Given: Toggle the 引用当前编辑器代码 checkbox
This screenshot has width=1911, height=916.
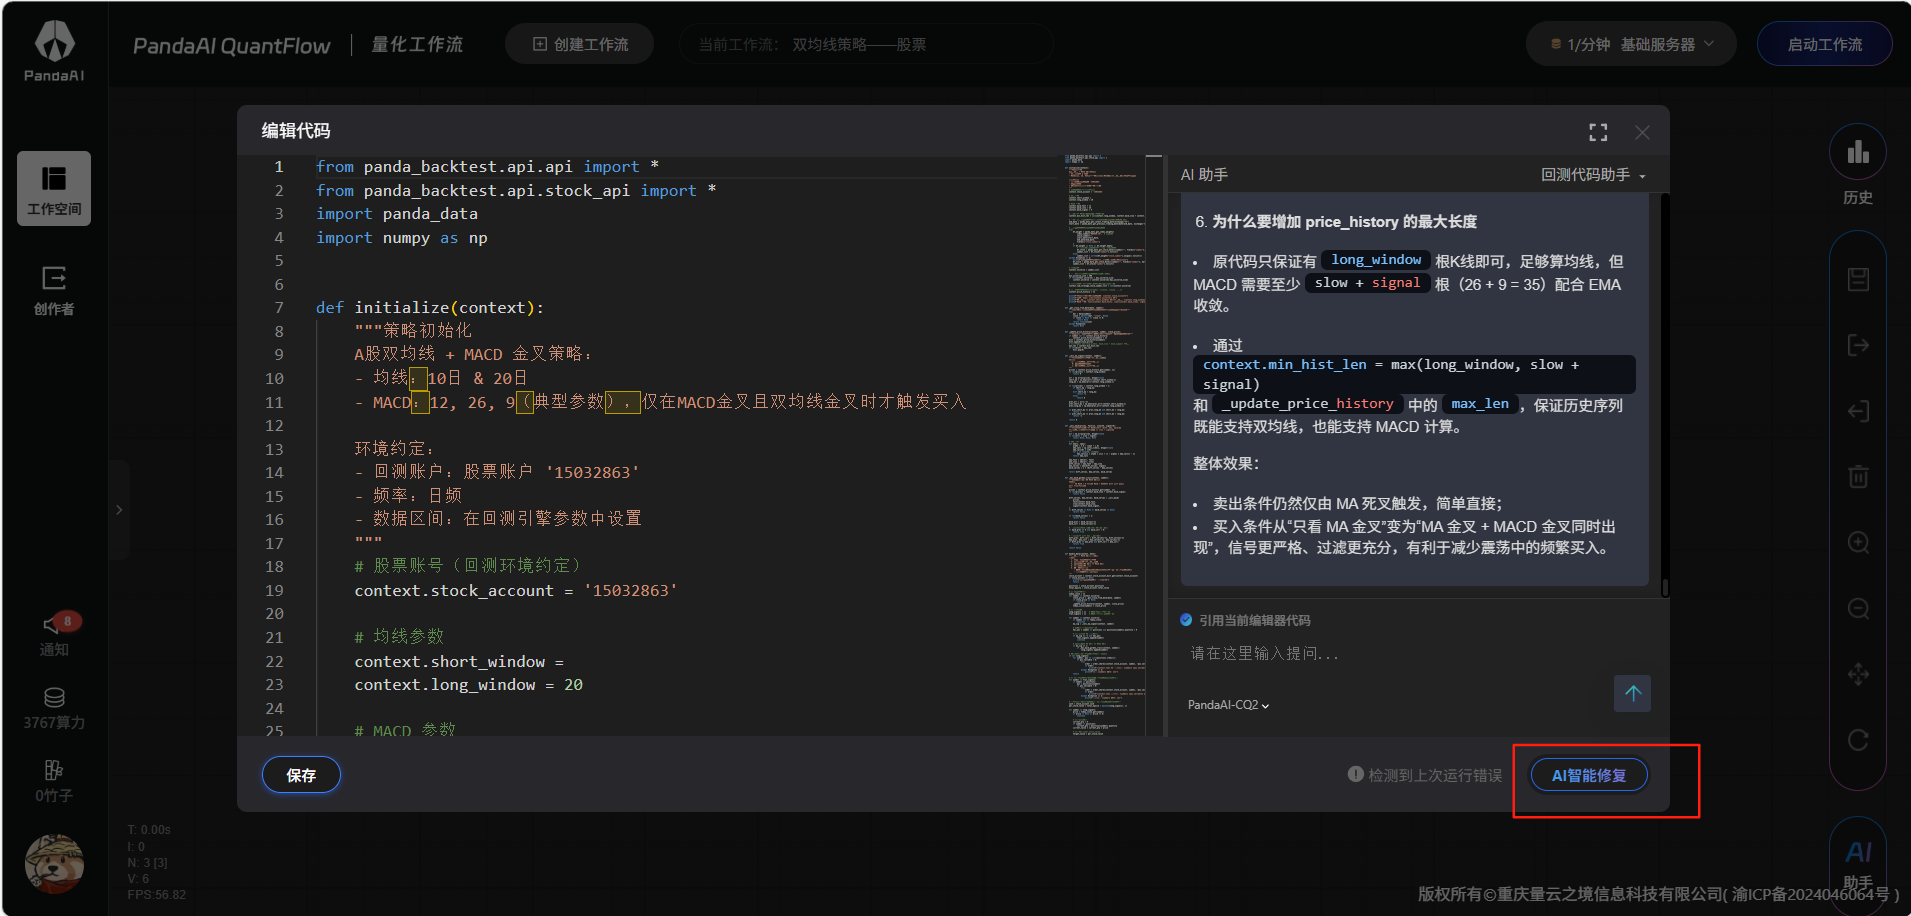Looking at the screenshot, I should (x=1186, y=620).
